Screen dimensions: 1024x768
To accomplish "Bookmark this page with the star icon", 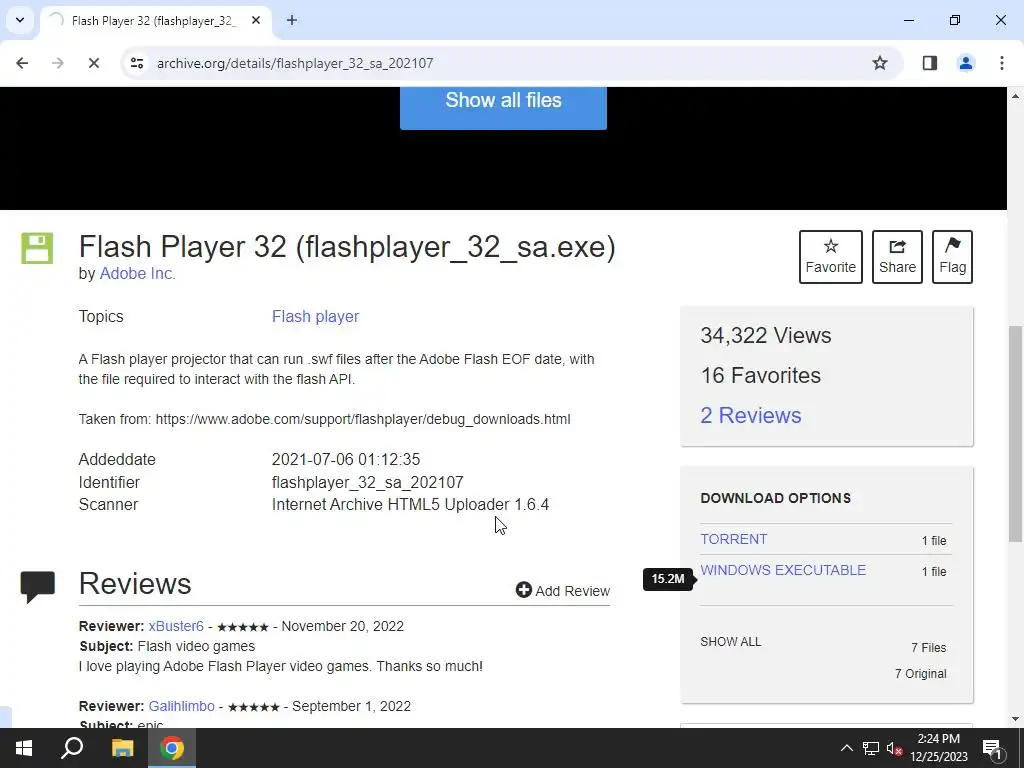I will (880, 63).
